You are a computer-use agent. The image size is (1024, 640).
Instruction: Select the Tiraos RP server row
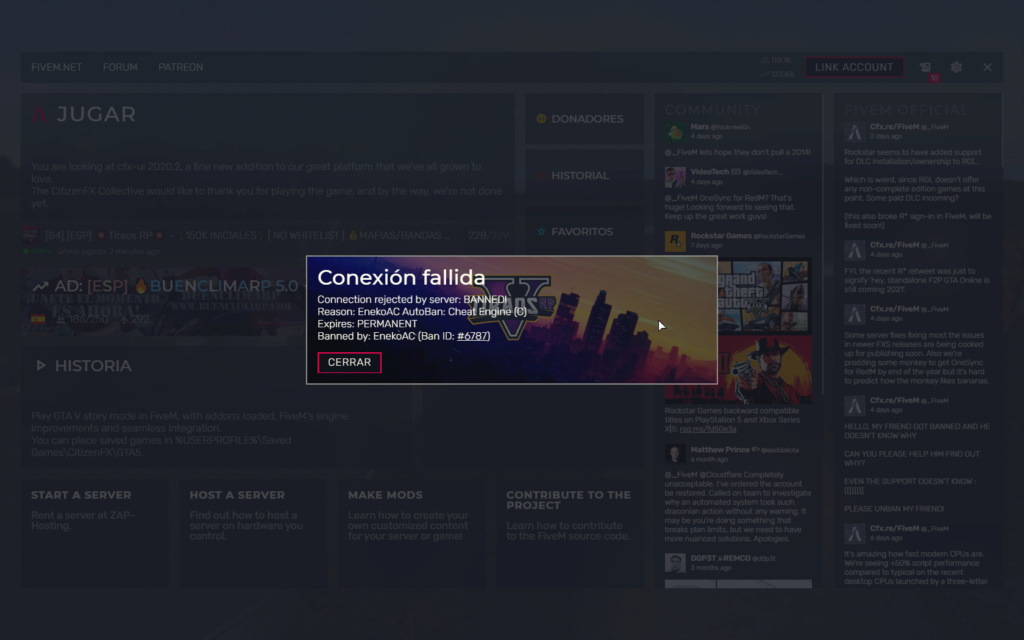pos(266,240)
